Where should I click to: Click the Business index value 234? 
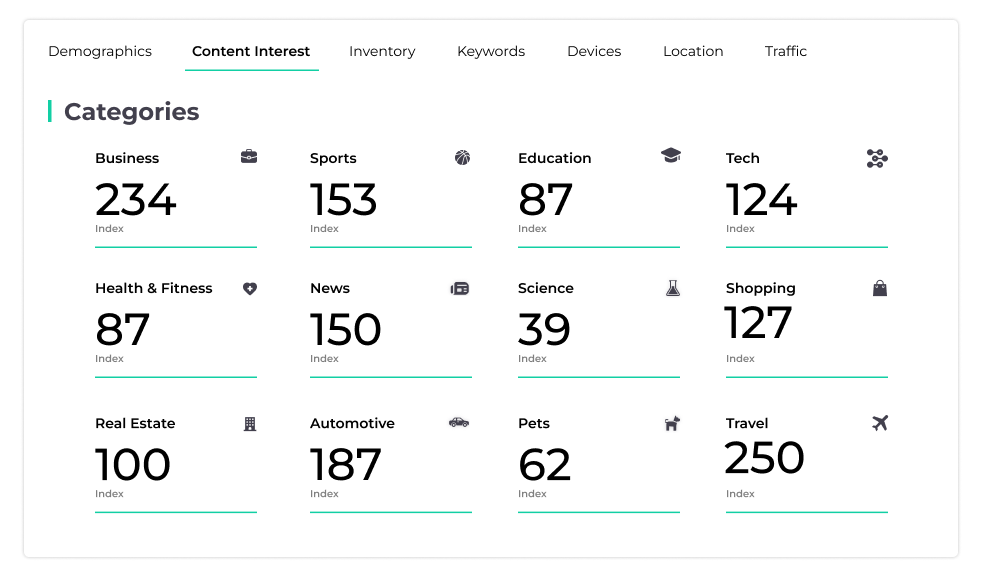pyautogui.click(x=135, y=200)
